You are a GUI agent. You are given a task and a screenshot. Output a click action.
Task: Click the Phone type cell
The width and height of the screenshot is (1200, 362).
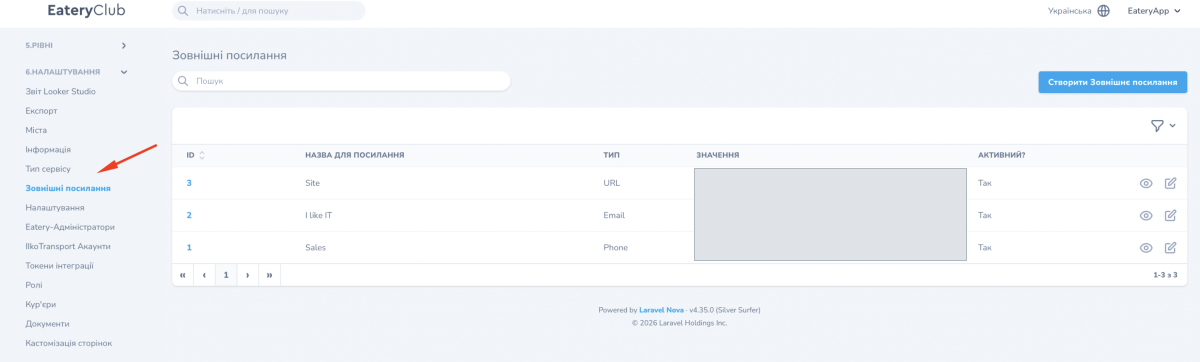click(x=616, y=247)
